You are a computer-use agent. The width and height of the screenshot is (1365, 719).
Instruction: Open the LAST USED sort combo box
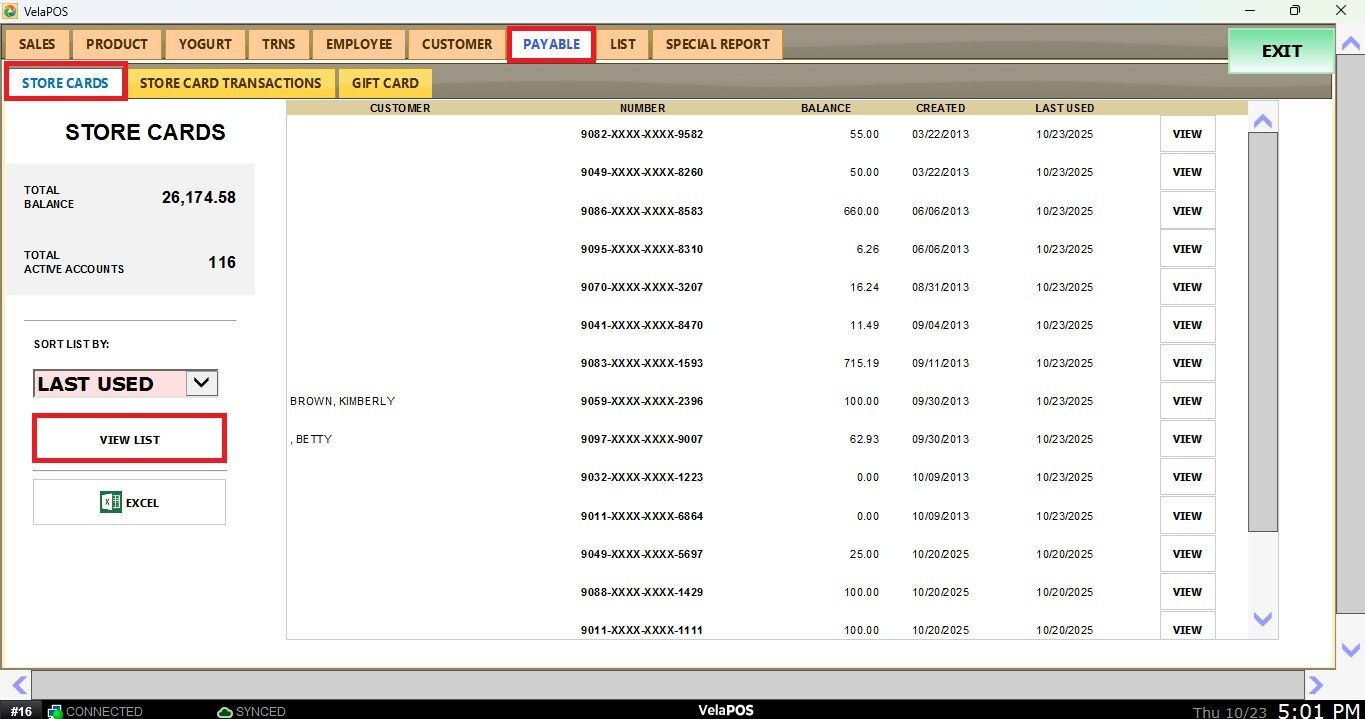[x=110, y=384]
